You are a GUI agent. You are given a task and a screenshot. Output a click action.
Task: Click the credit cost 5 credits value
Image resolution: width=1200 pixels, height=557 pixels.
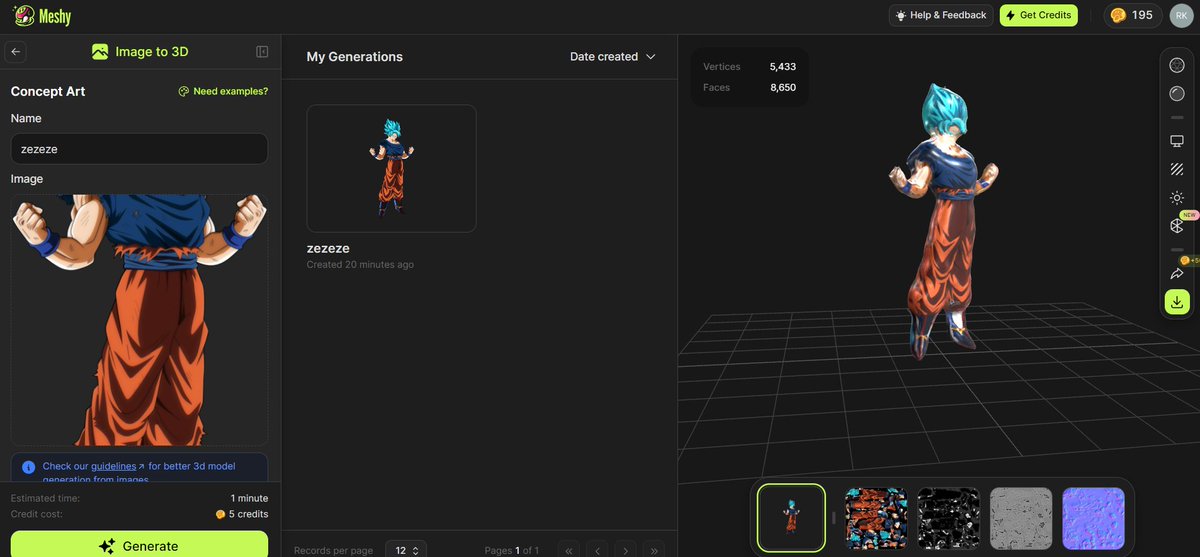pyautogui.click(x=242, y=514)
